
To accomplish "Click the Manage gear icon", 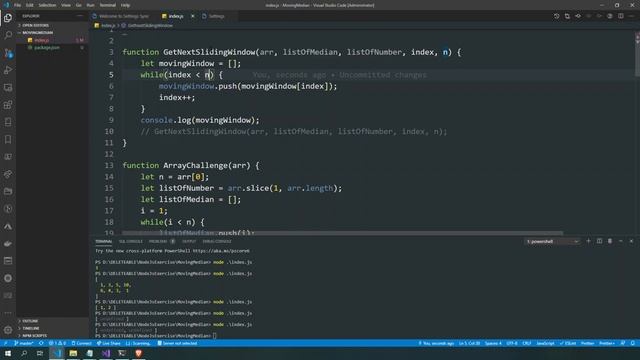I will tap(8, 329).
